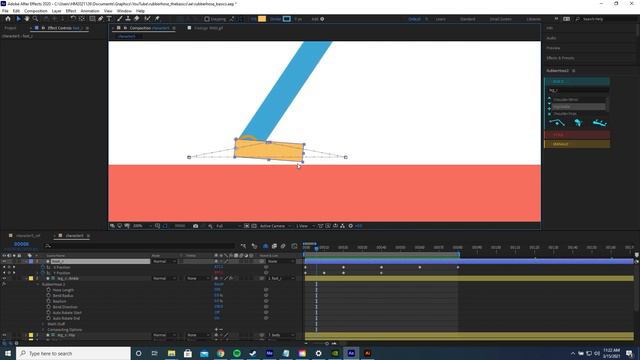Click Draft 3D icon in timeline
This screenshot has width=640, height=360.
click(x=254, y=246)
